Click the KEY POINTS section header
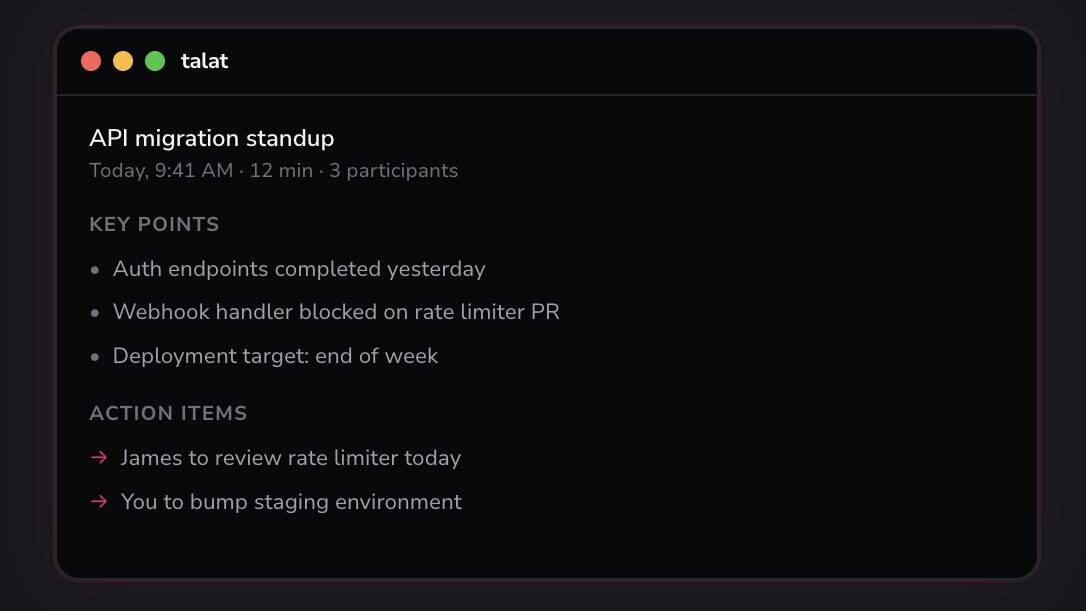 (154, 224)
